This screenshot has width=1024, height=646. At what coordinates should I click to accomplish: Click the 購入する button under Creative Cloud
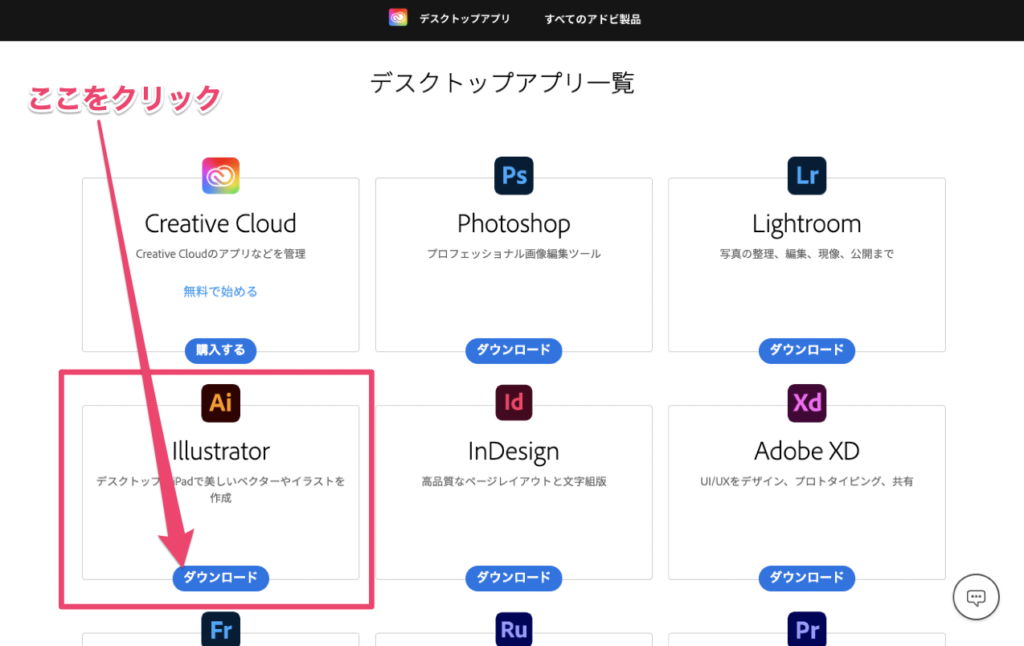tap(220, 351)
